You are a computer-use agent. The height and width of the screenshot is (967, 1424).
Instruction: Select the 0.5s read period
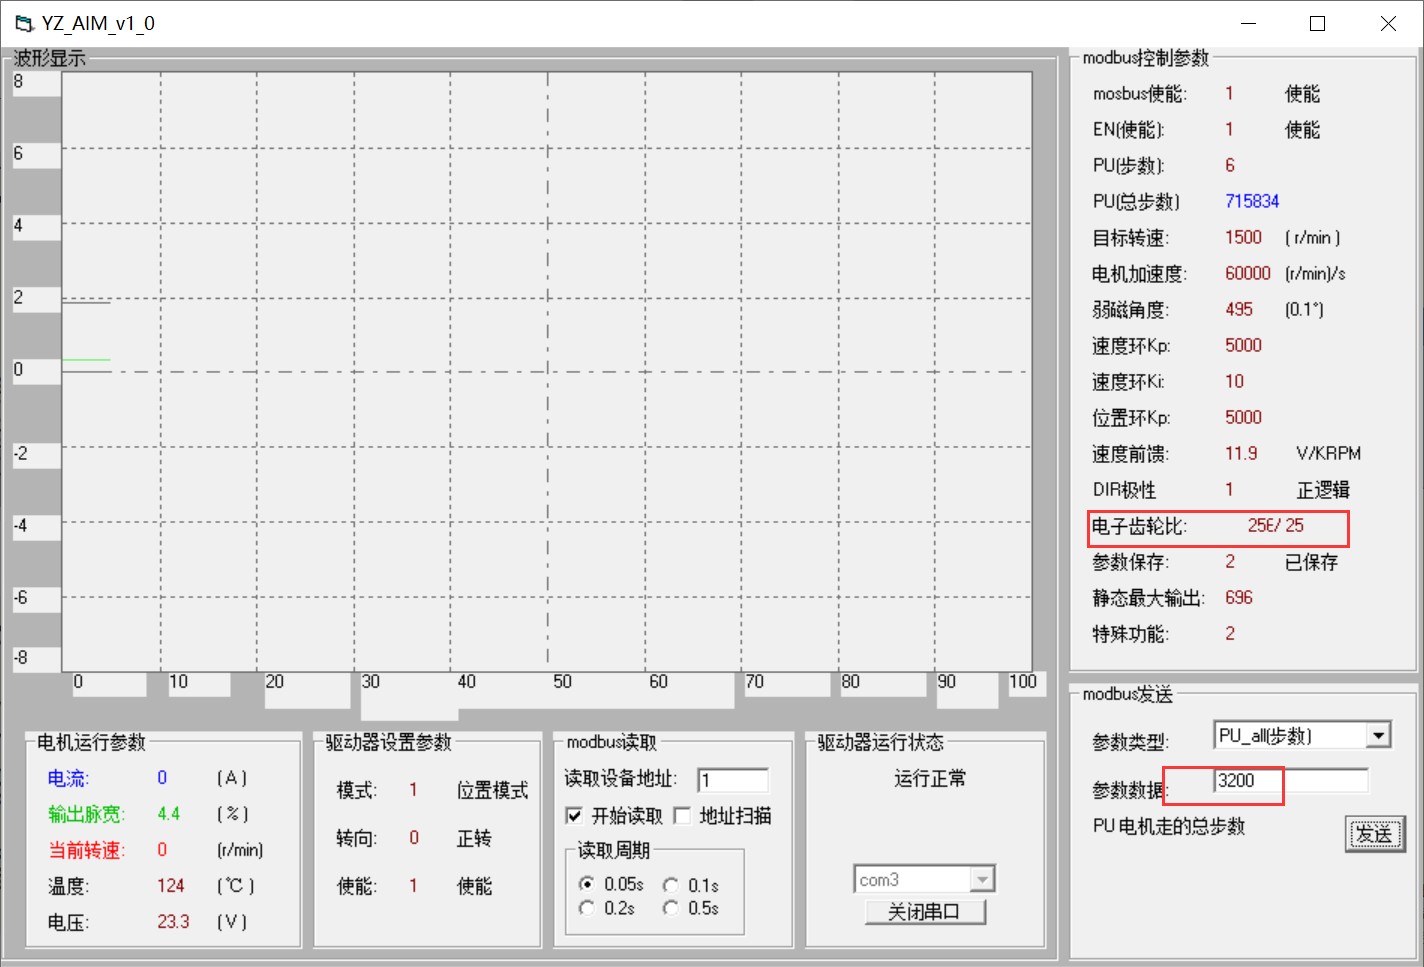671,907
